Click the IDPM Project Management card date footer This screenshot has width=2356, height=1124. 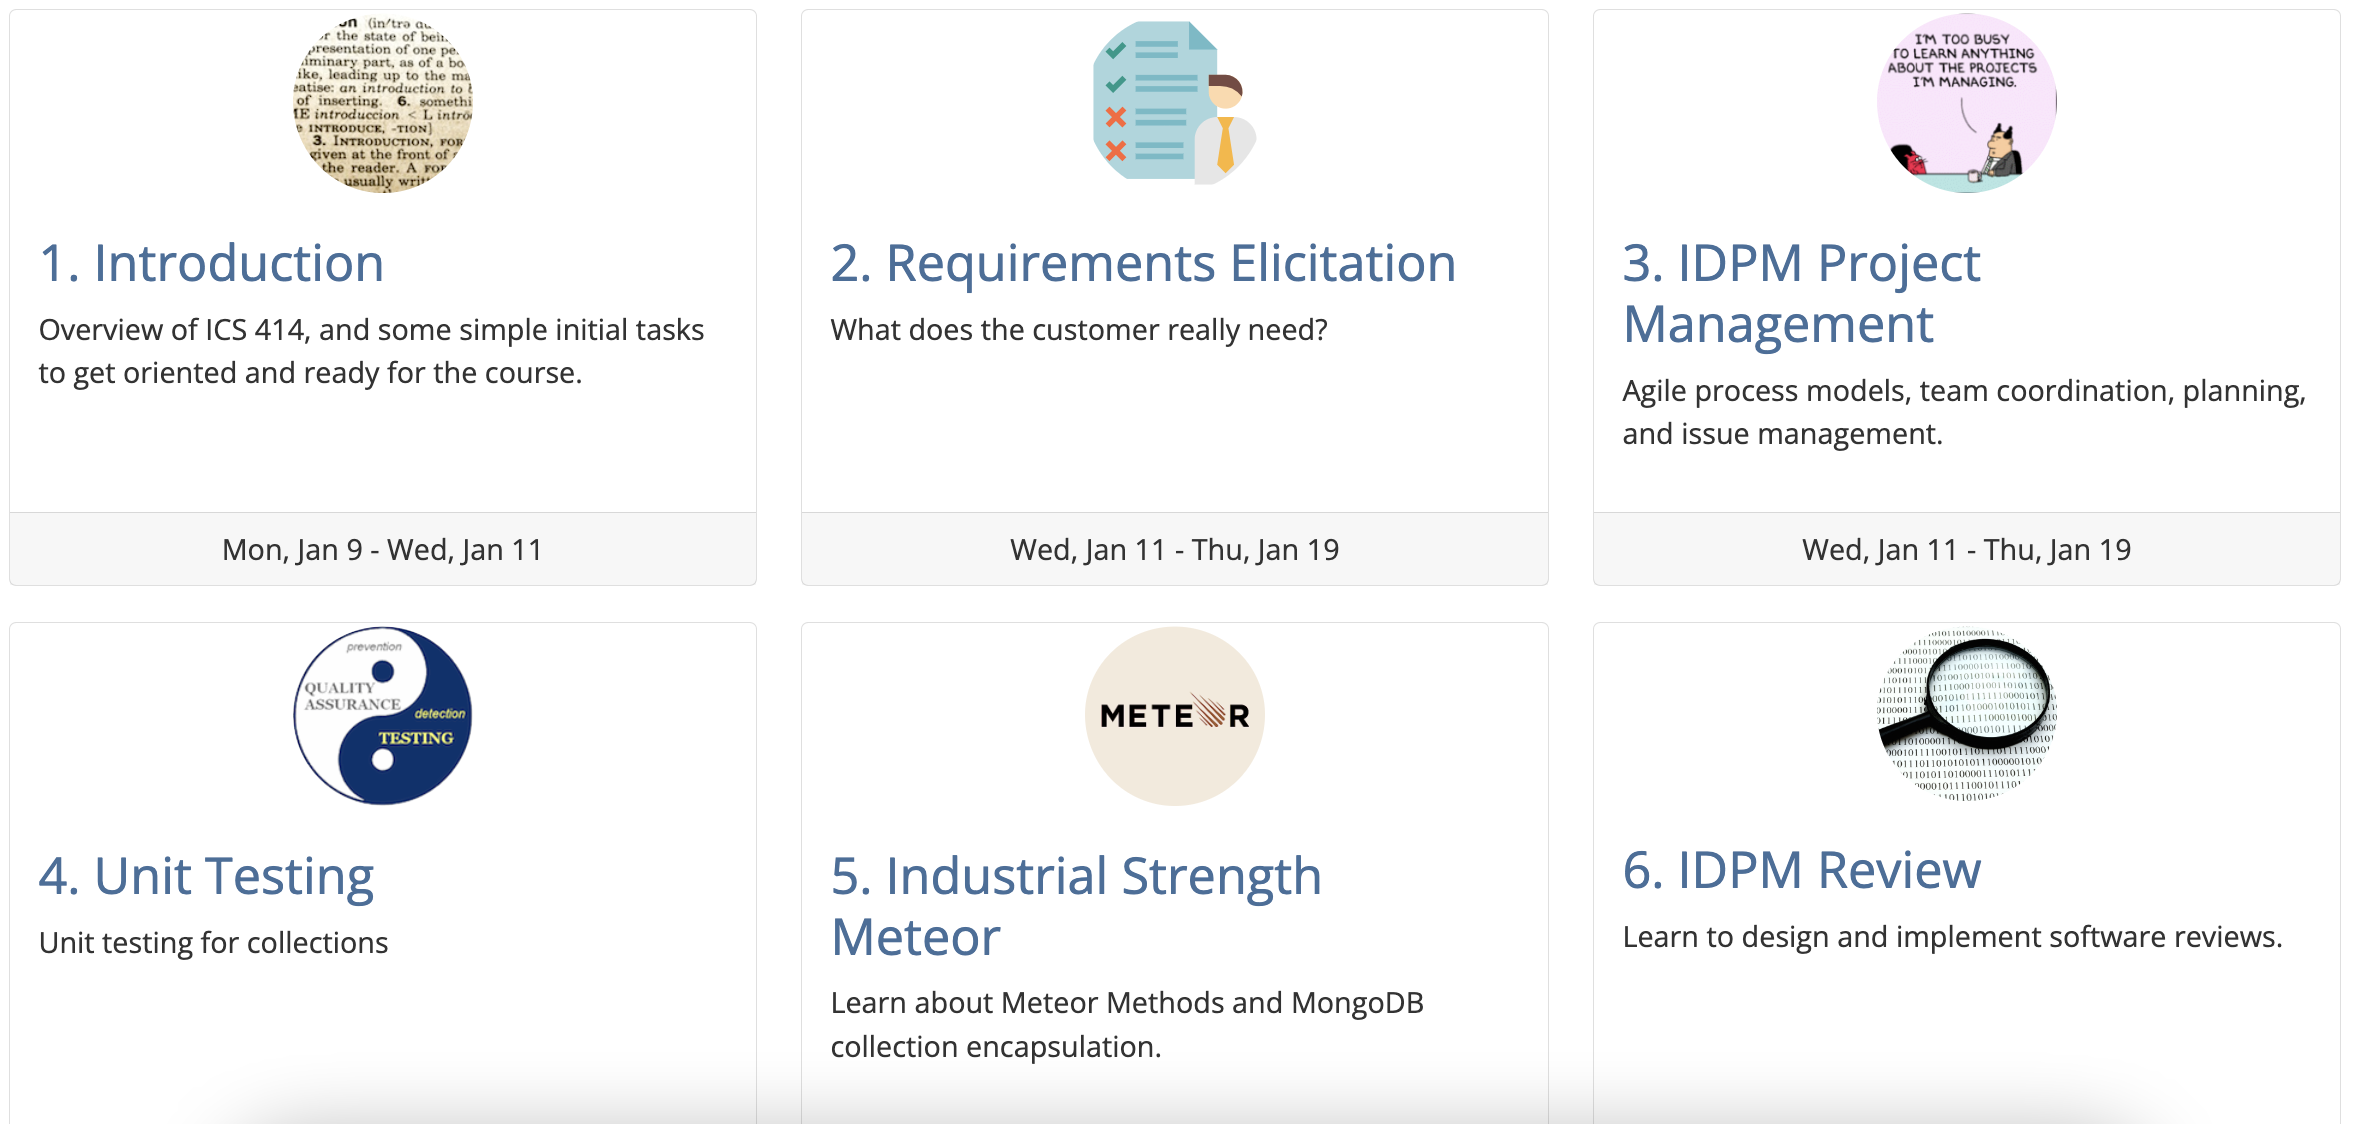point(1966,549)
